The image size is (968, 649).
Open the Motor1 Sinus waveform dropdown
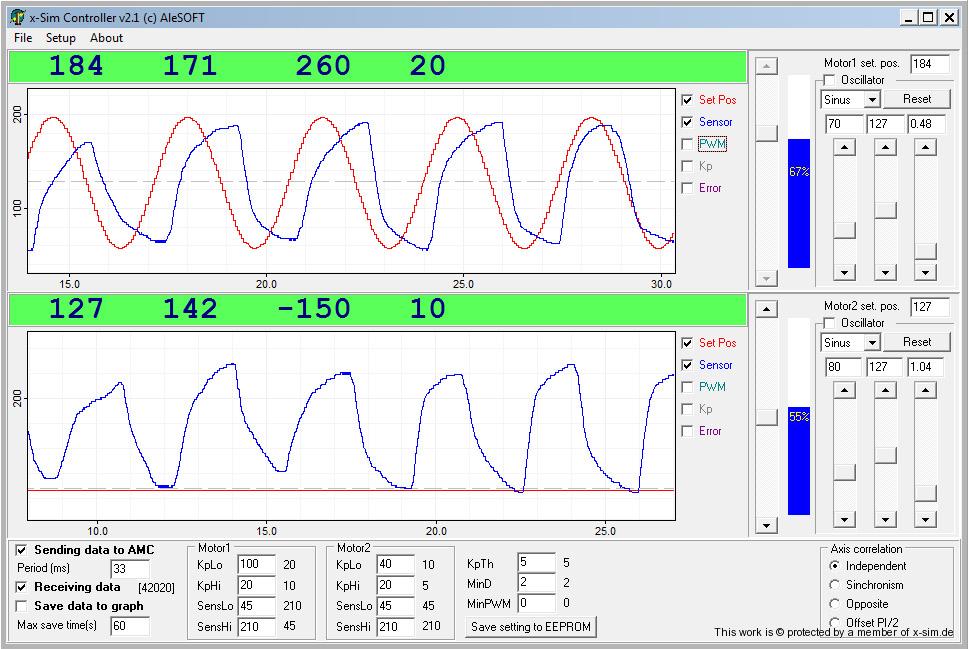(872, 100)
